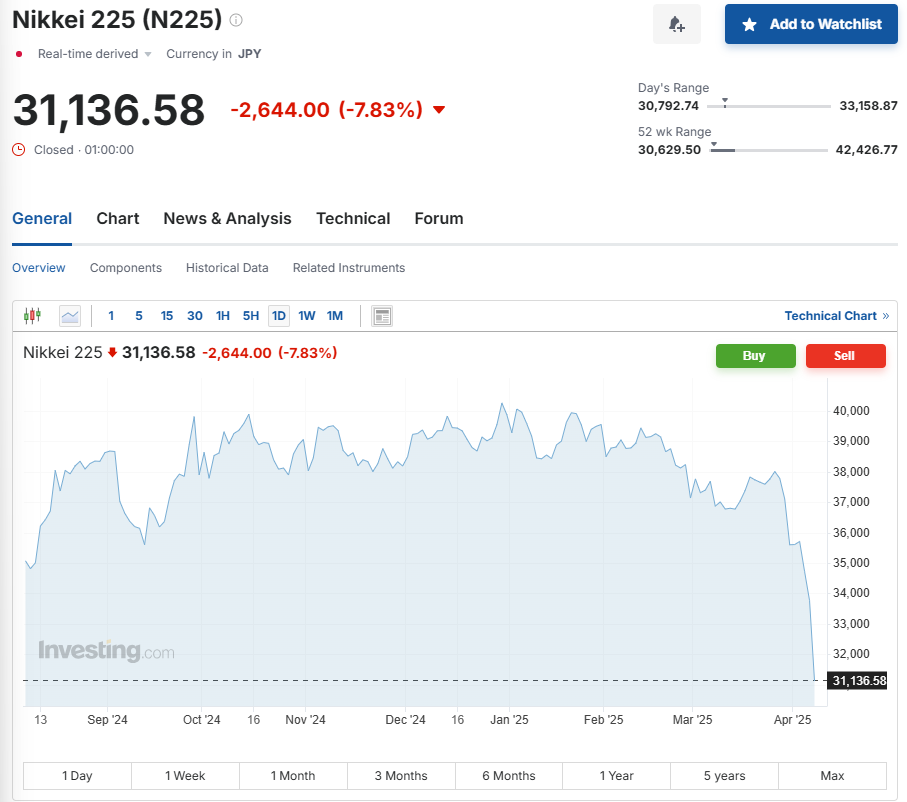Set chart range to 1 Day
Viewport: 907px width, 802px height.
coord(77,776)
